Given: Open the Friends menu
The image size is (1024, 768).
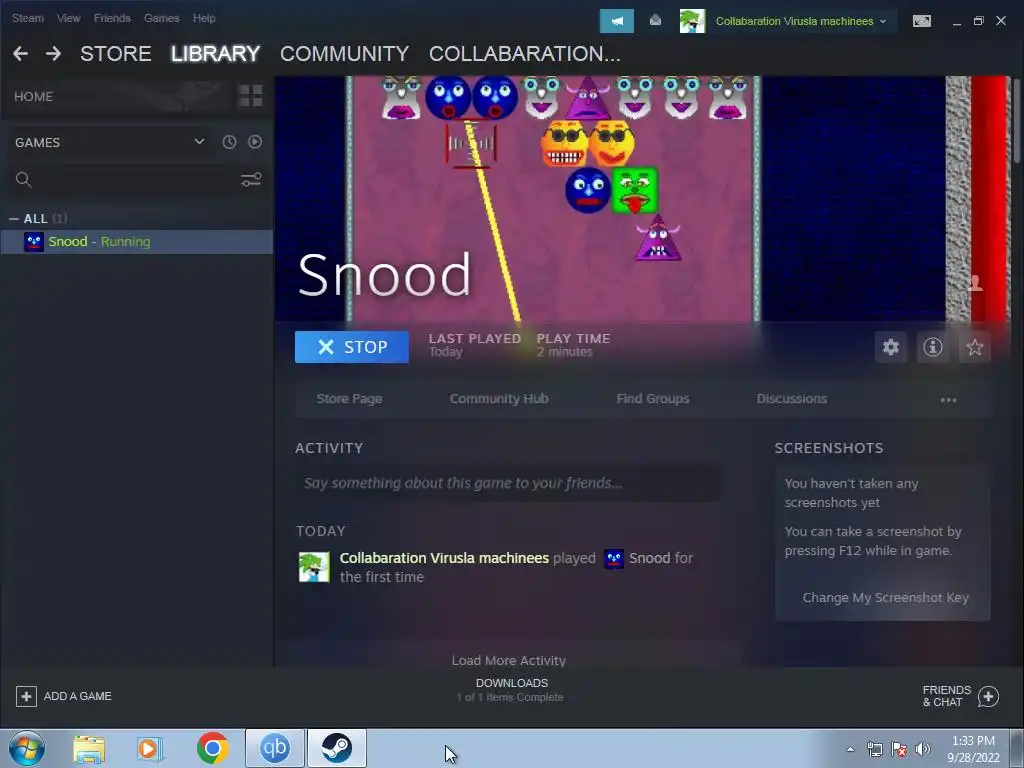Looking at the screenshot, I should (x=112, y=18).
